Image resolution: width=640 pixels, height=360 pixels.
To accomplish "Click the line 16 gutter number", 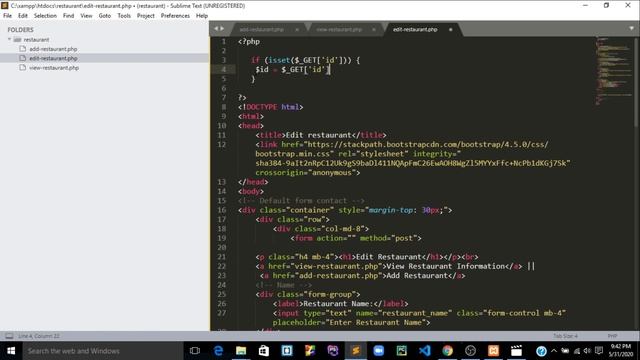I will tap(222, 210).
